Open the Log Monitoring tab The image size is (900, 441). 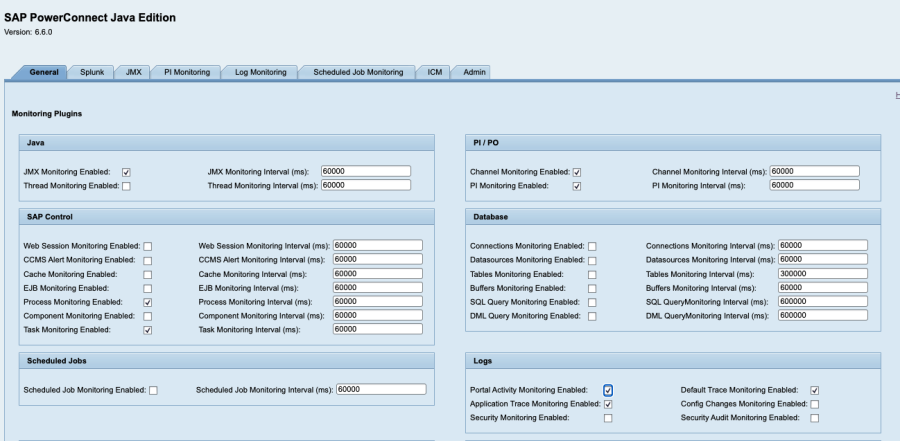pos(260,72)
